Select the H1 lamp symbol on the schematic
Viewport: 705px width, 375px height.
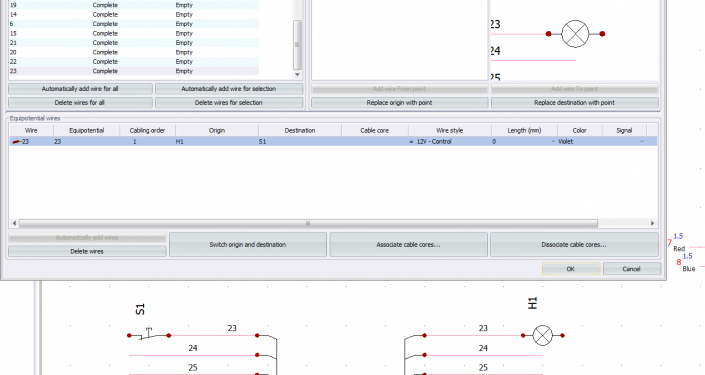pyautogui.click(x=543, y=335)
